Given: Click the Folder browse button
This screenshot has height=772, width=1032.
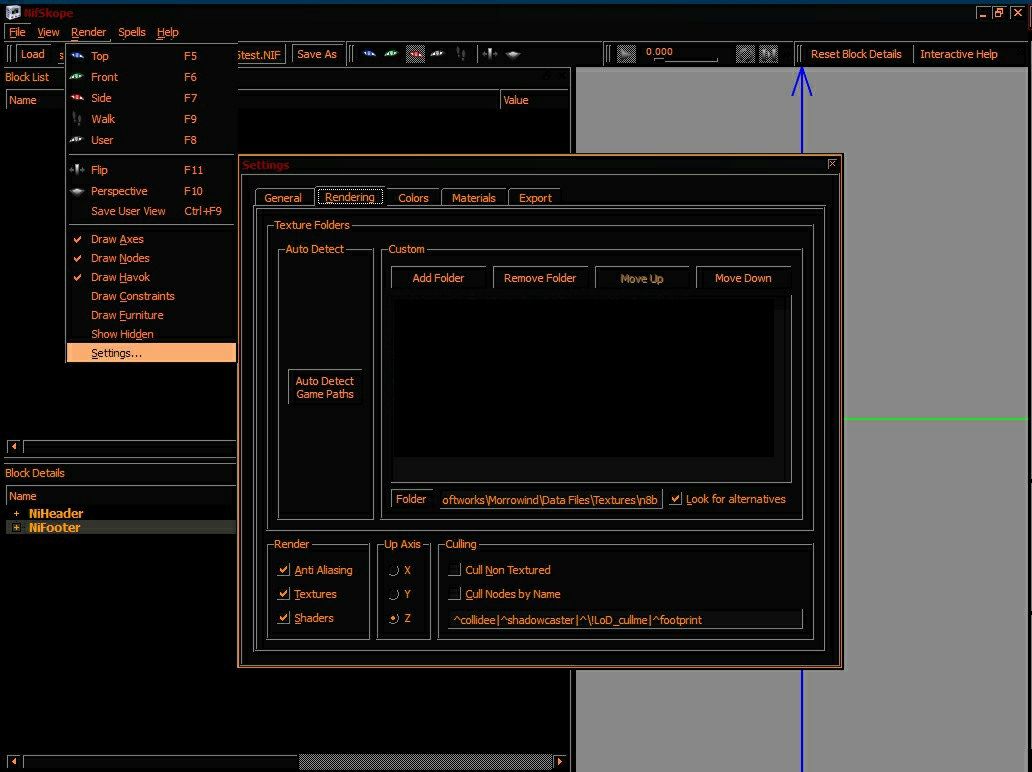Looking at the screenshot, I should point(411,499).
